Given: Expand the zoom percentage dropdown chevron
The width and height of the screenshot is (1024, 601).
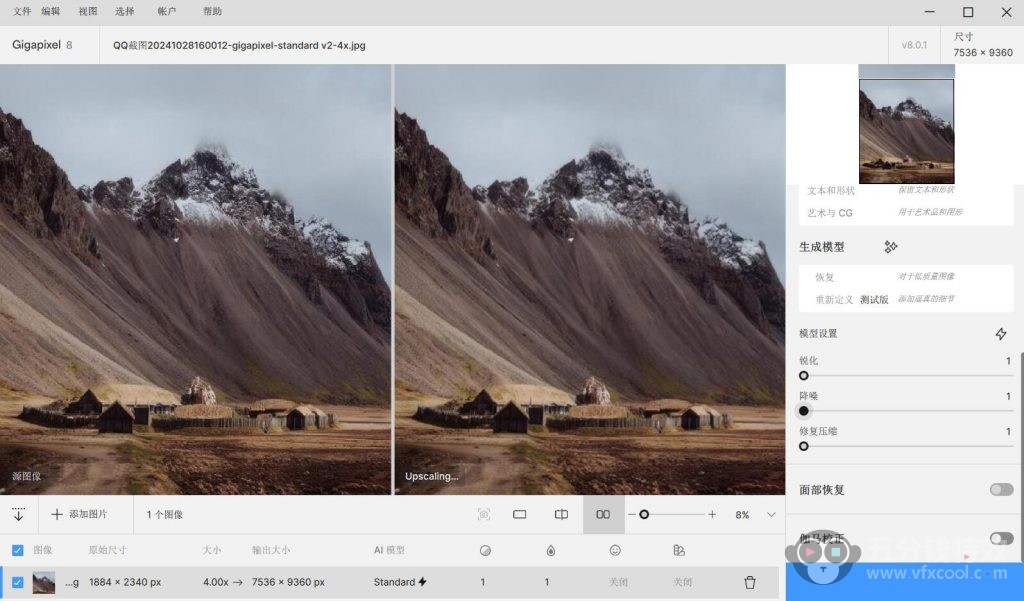Looking at the screenshot, I should point(771,514).
